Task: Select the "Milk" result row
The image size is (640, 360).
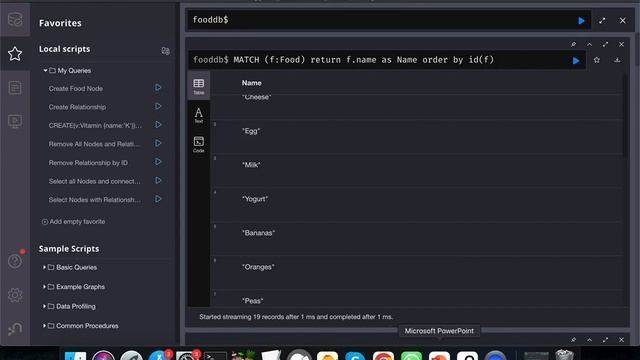Action: pos(416,171)
